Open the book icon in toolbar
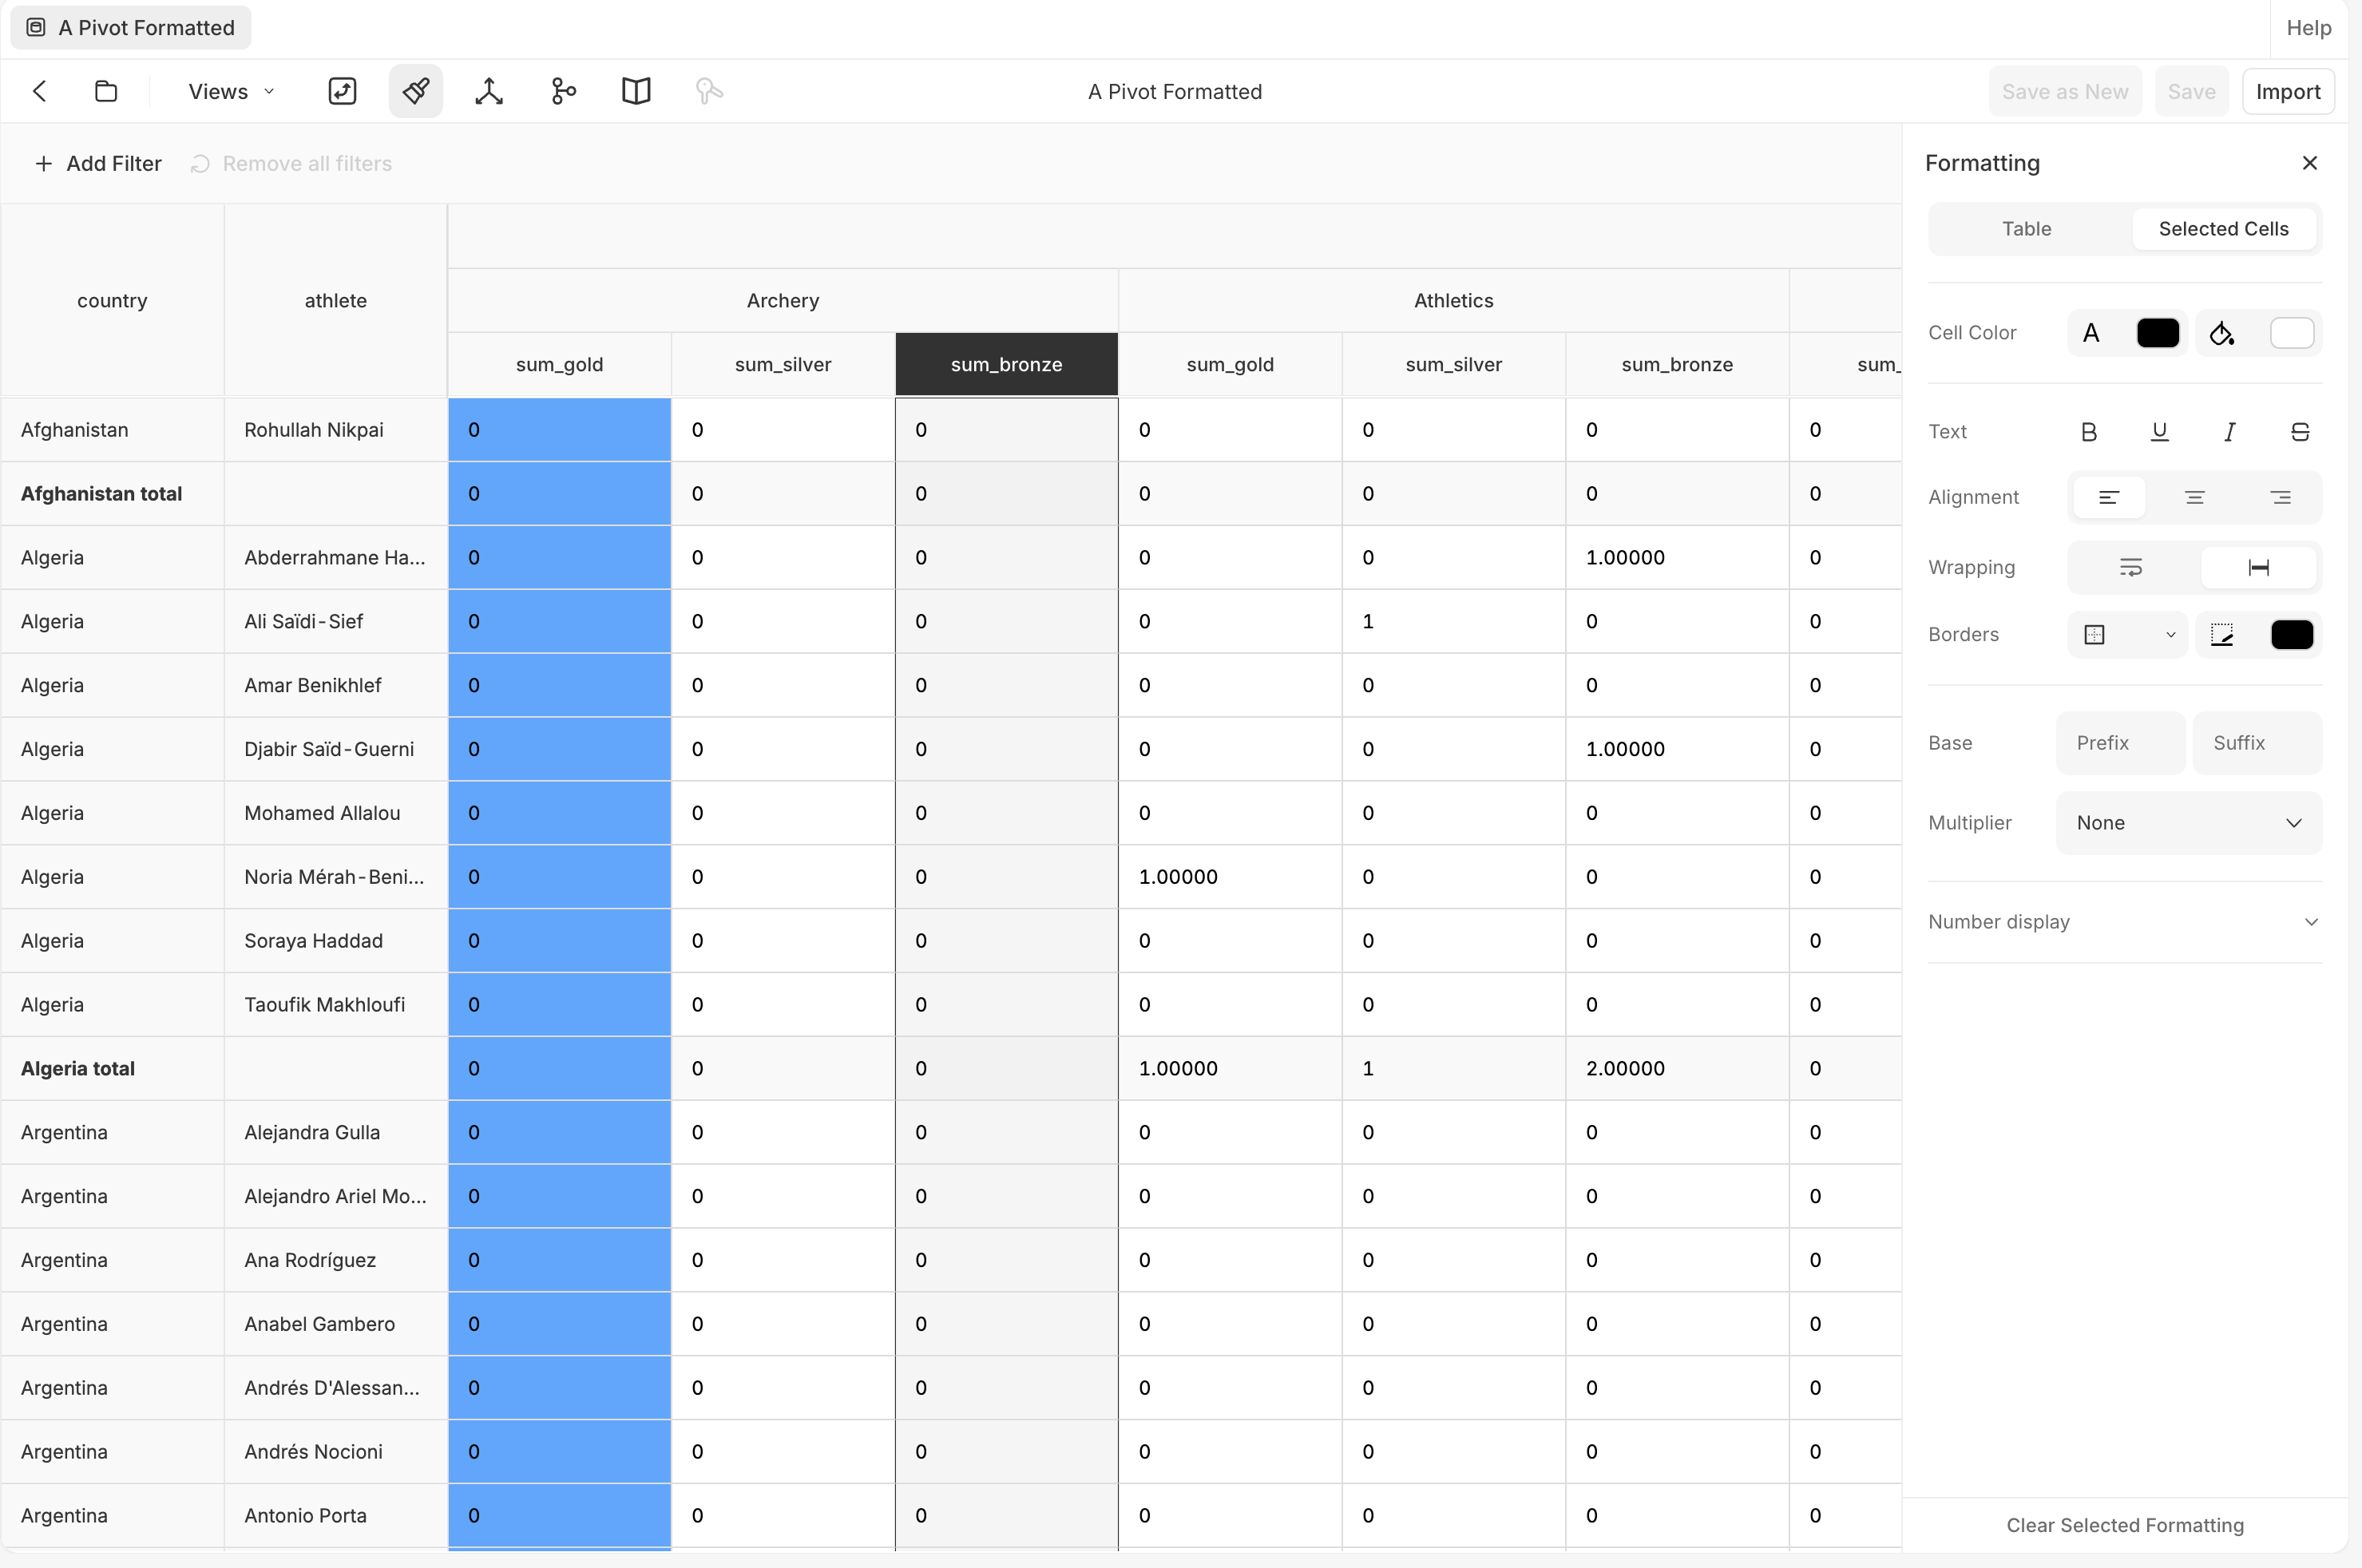Image resolution: width=2362 pixels, height=1568 pixels. (x=636, y=91)
